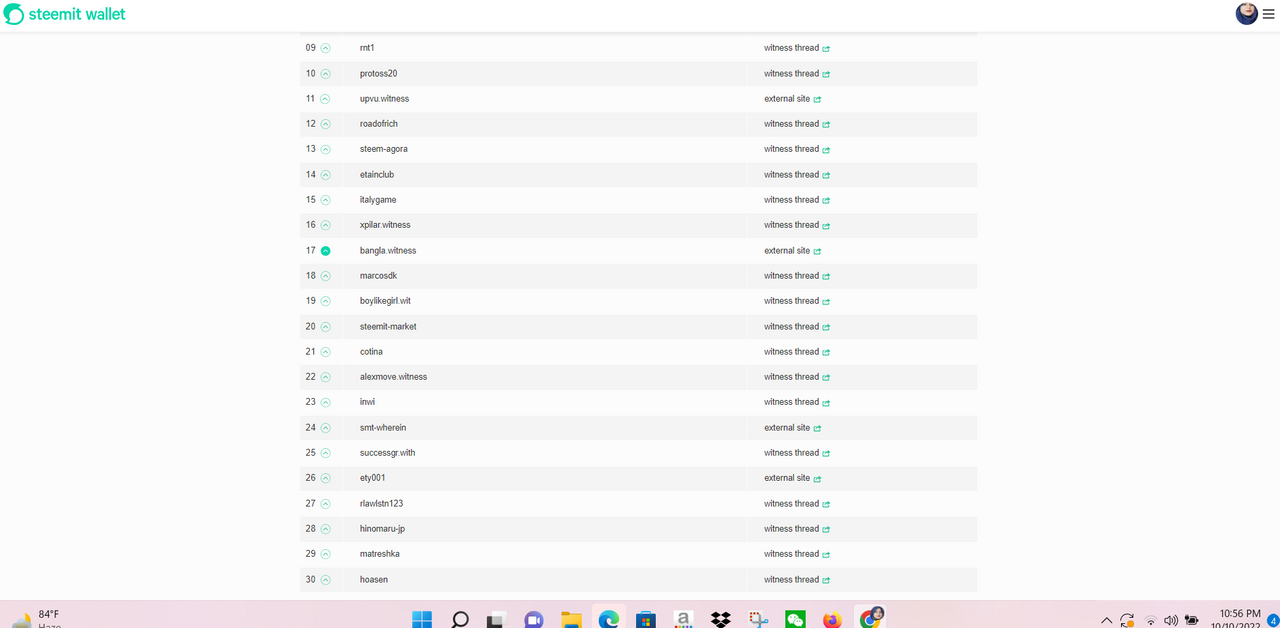Click external-link icon beside cotina witness thread
This screenshot has width=1280, height=628.
point(826,352)
